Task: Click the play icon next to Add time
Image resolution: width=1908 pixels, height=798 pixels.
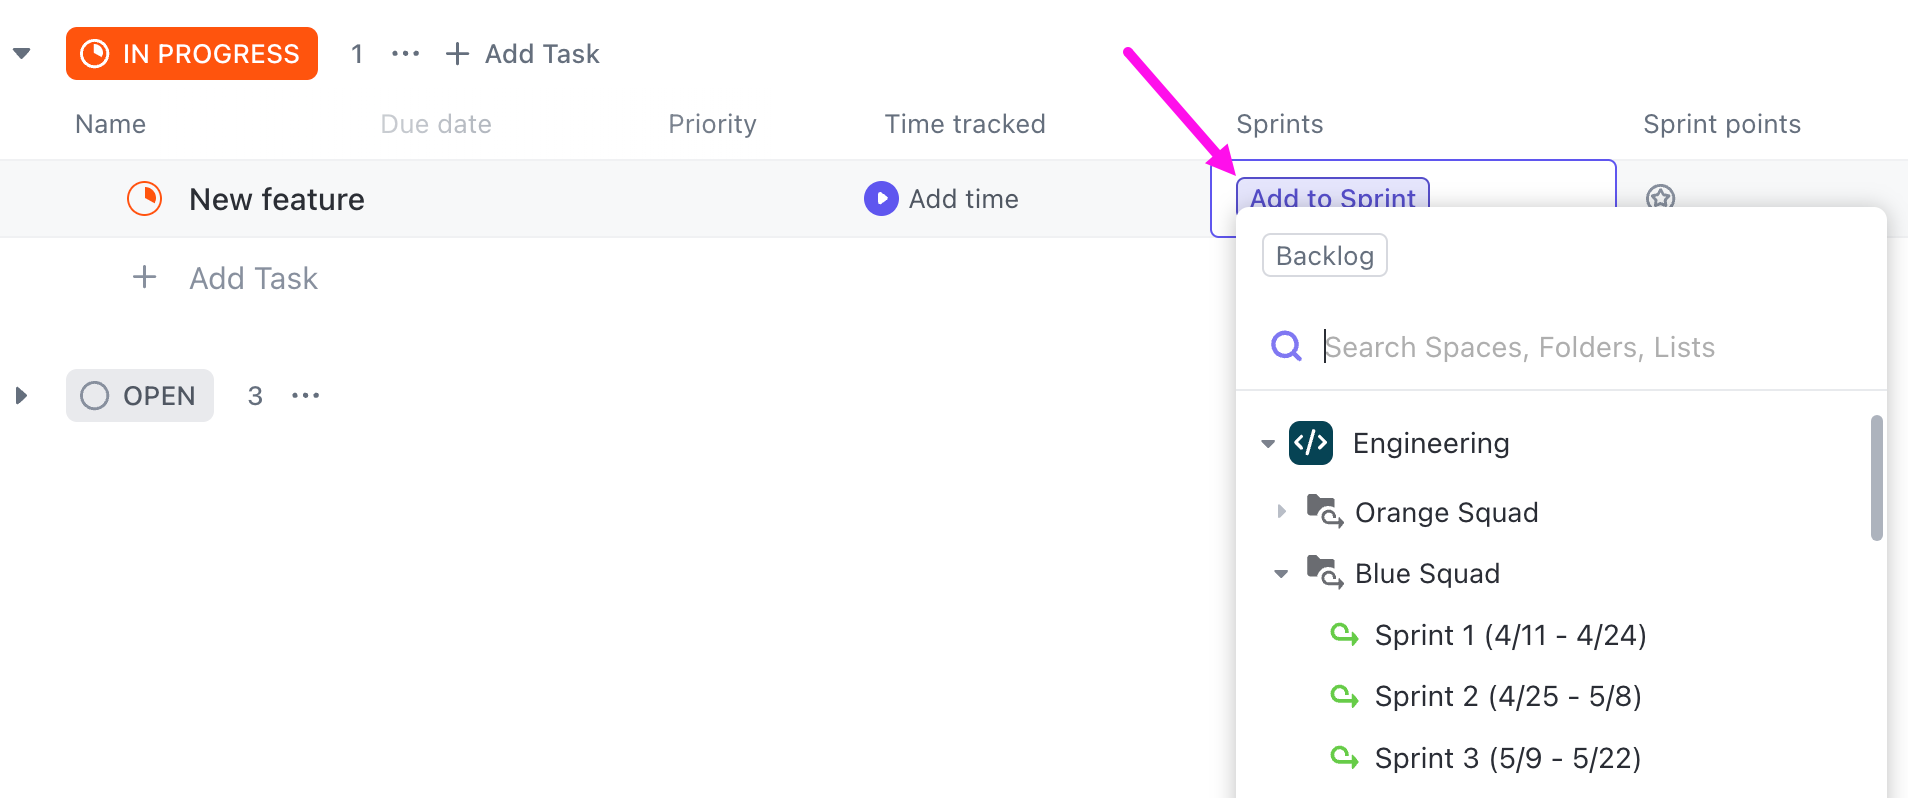Action: [880, 198]
